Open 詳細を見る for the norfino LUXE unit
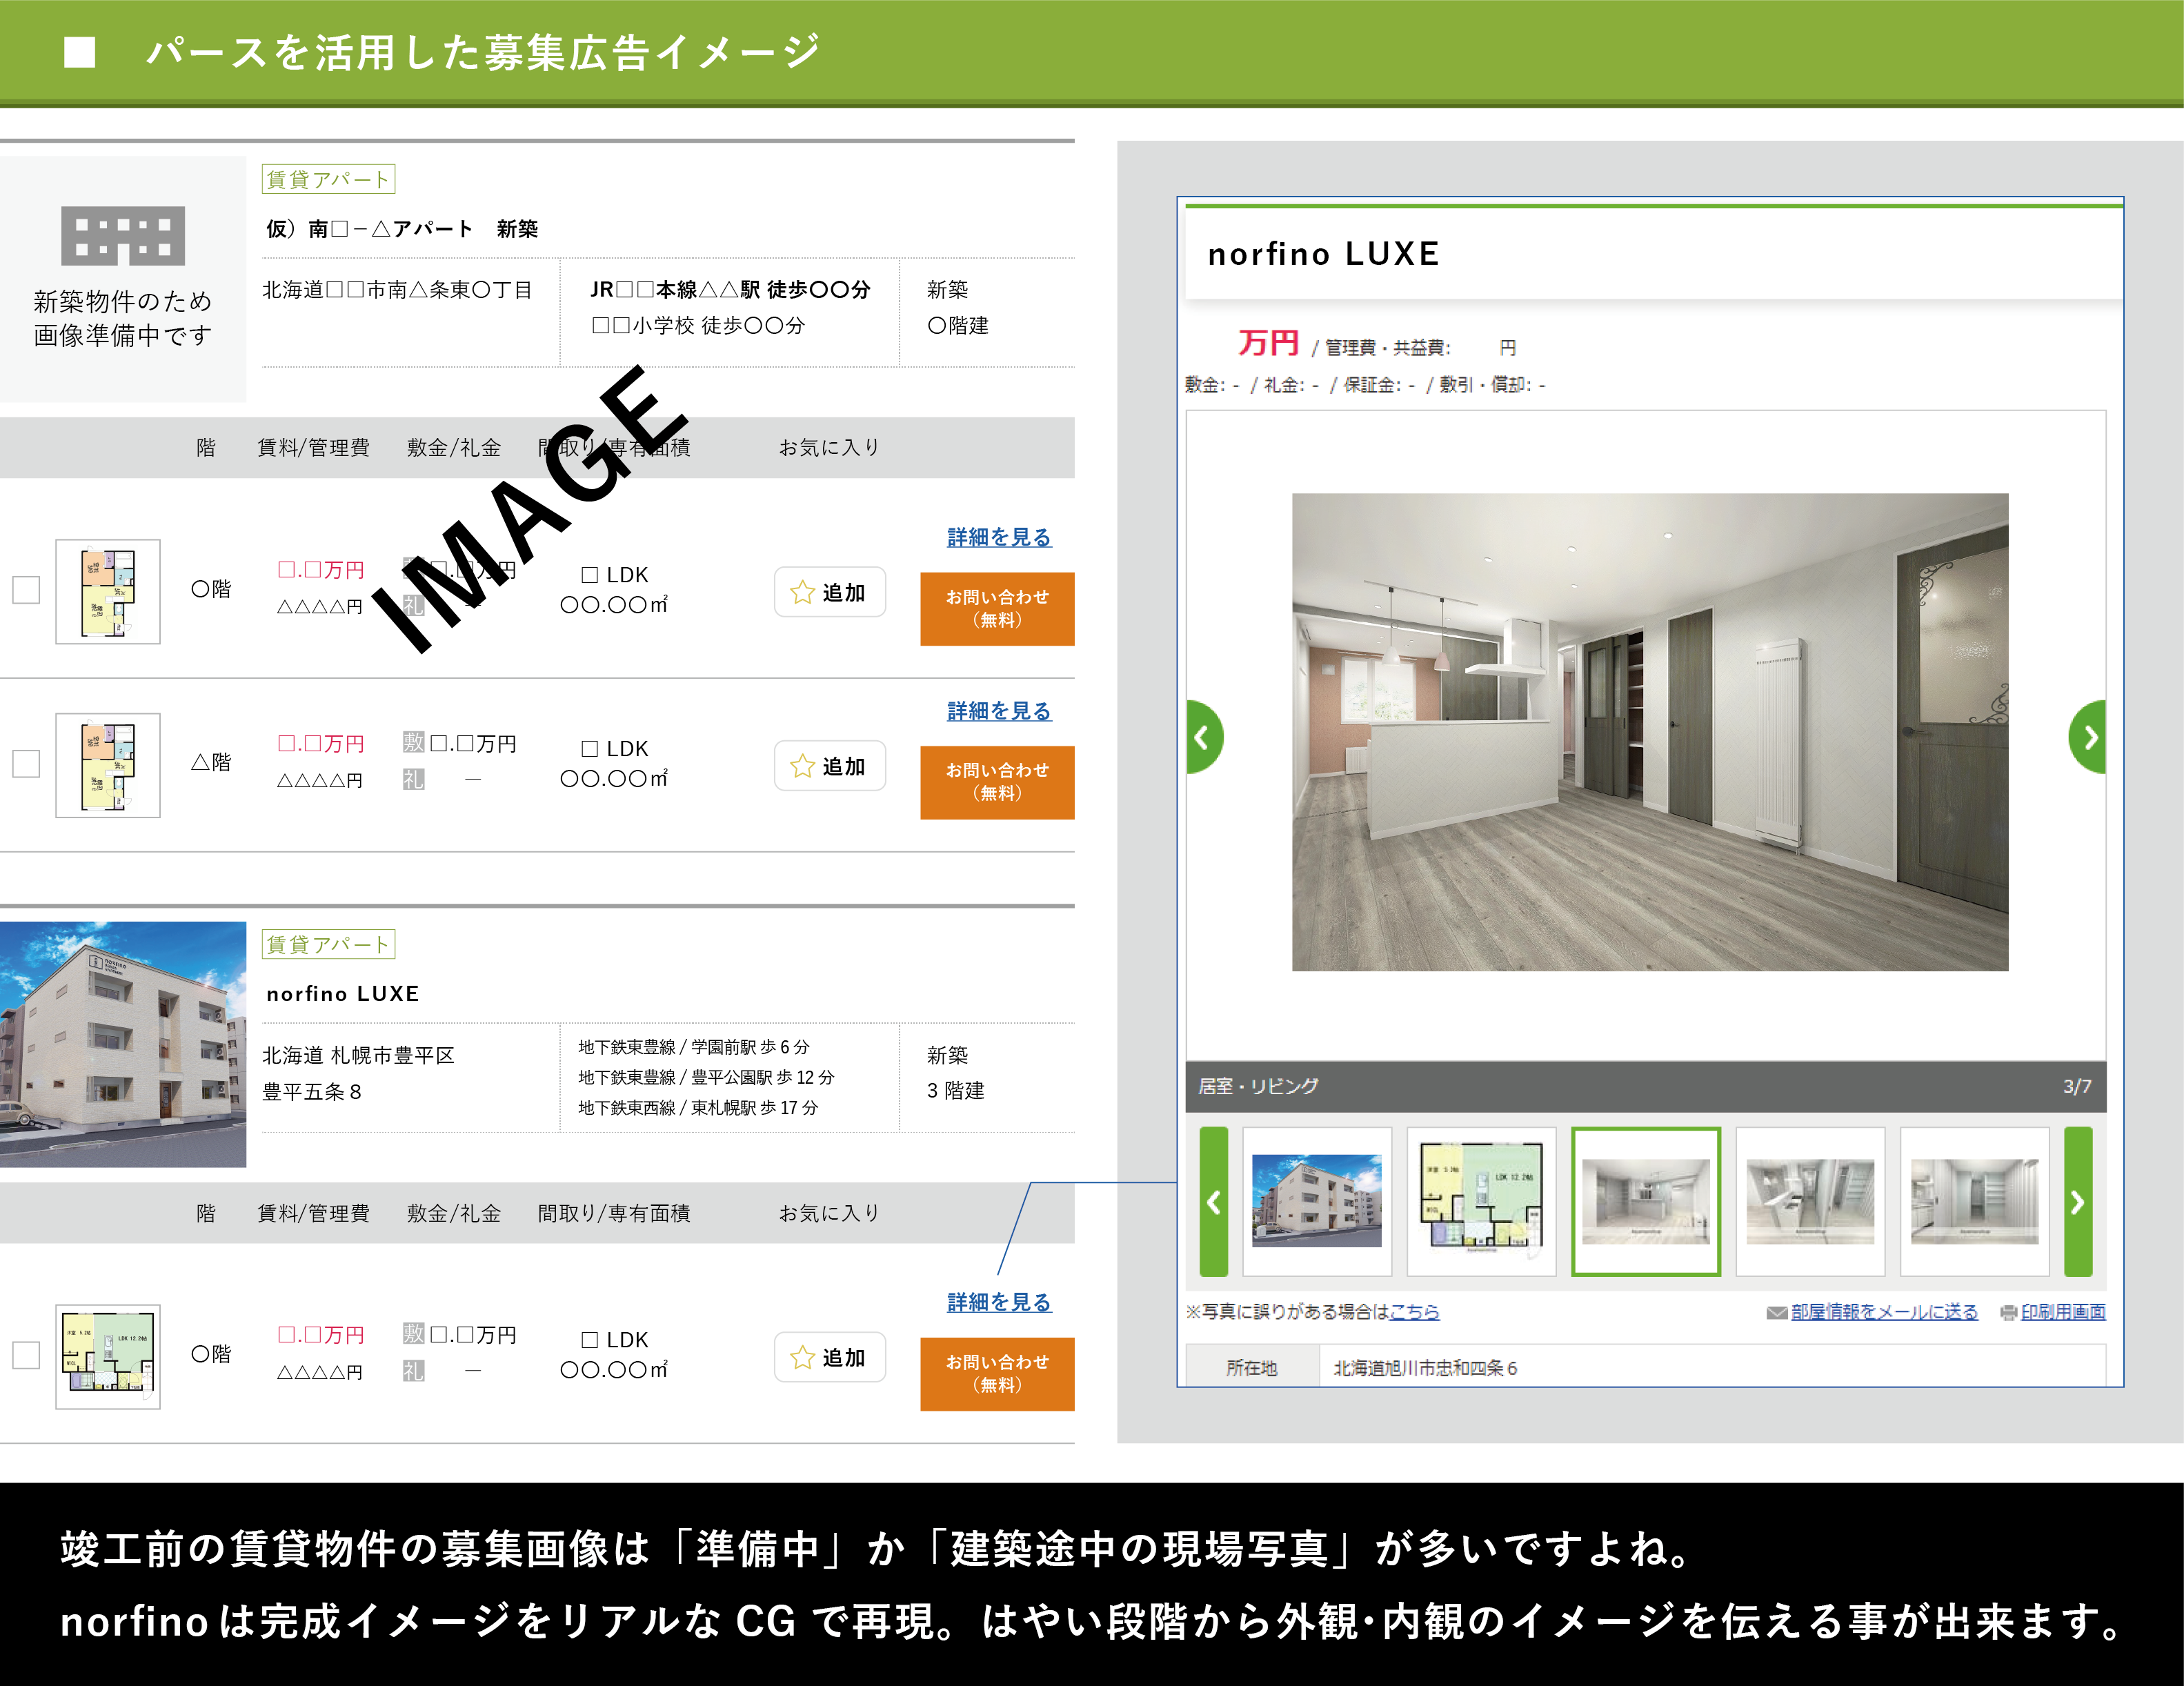Viewport: 2184px width, 1686px height. tap(999, 1302)
